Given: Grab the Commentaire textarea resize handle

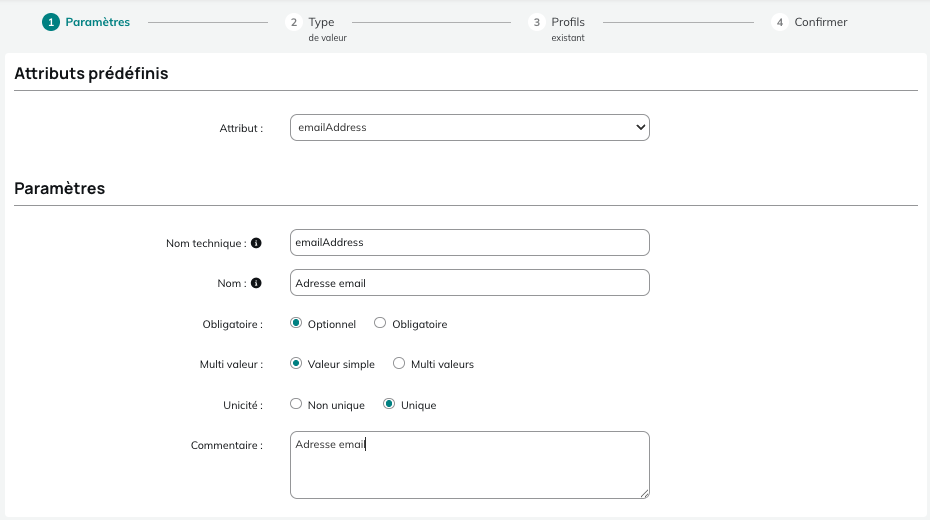Looking at the screenshot, I should point(645,493).
